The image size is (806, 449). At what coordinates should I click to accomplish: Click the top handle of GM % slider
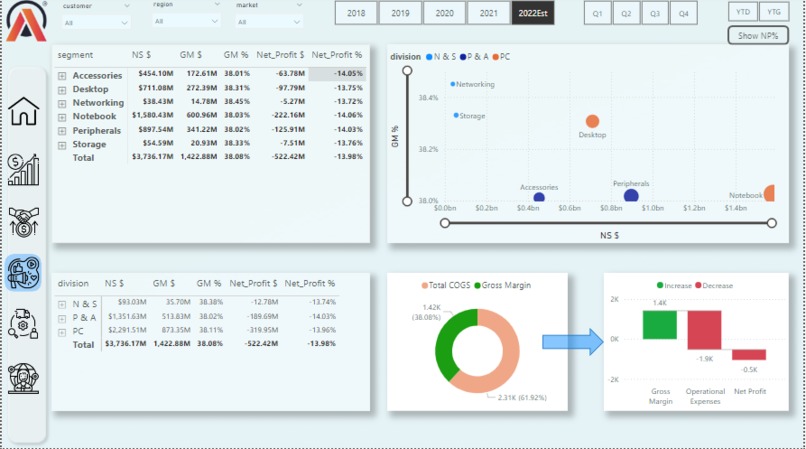click(x=407, y=70)
